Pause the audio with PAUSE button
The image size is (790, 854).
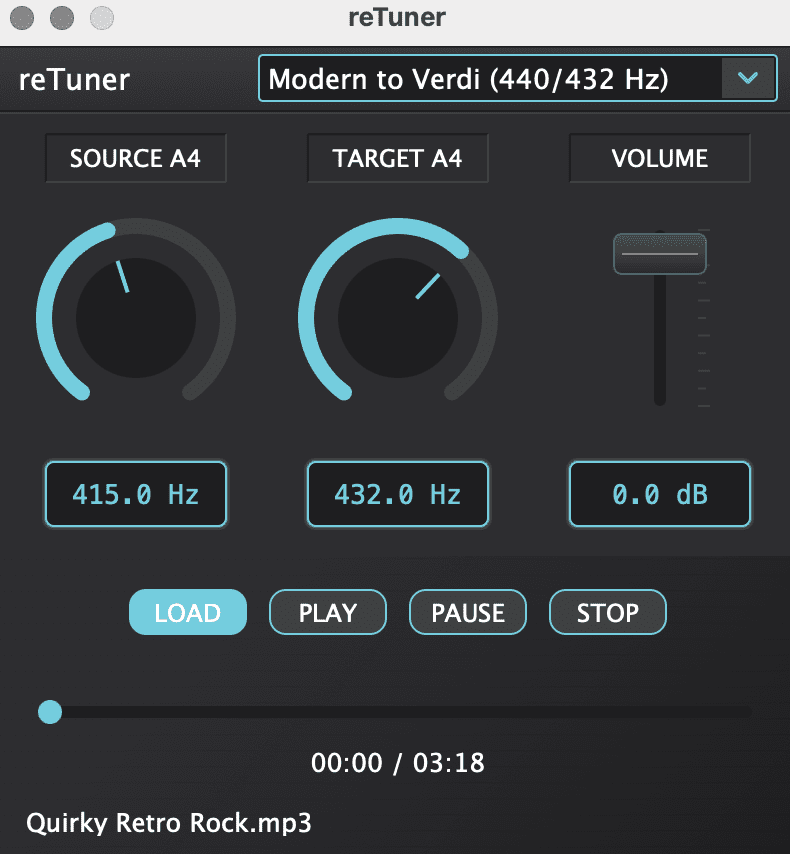tap(468, 612)
